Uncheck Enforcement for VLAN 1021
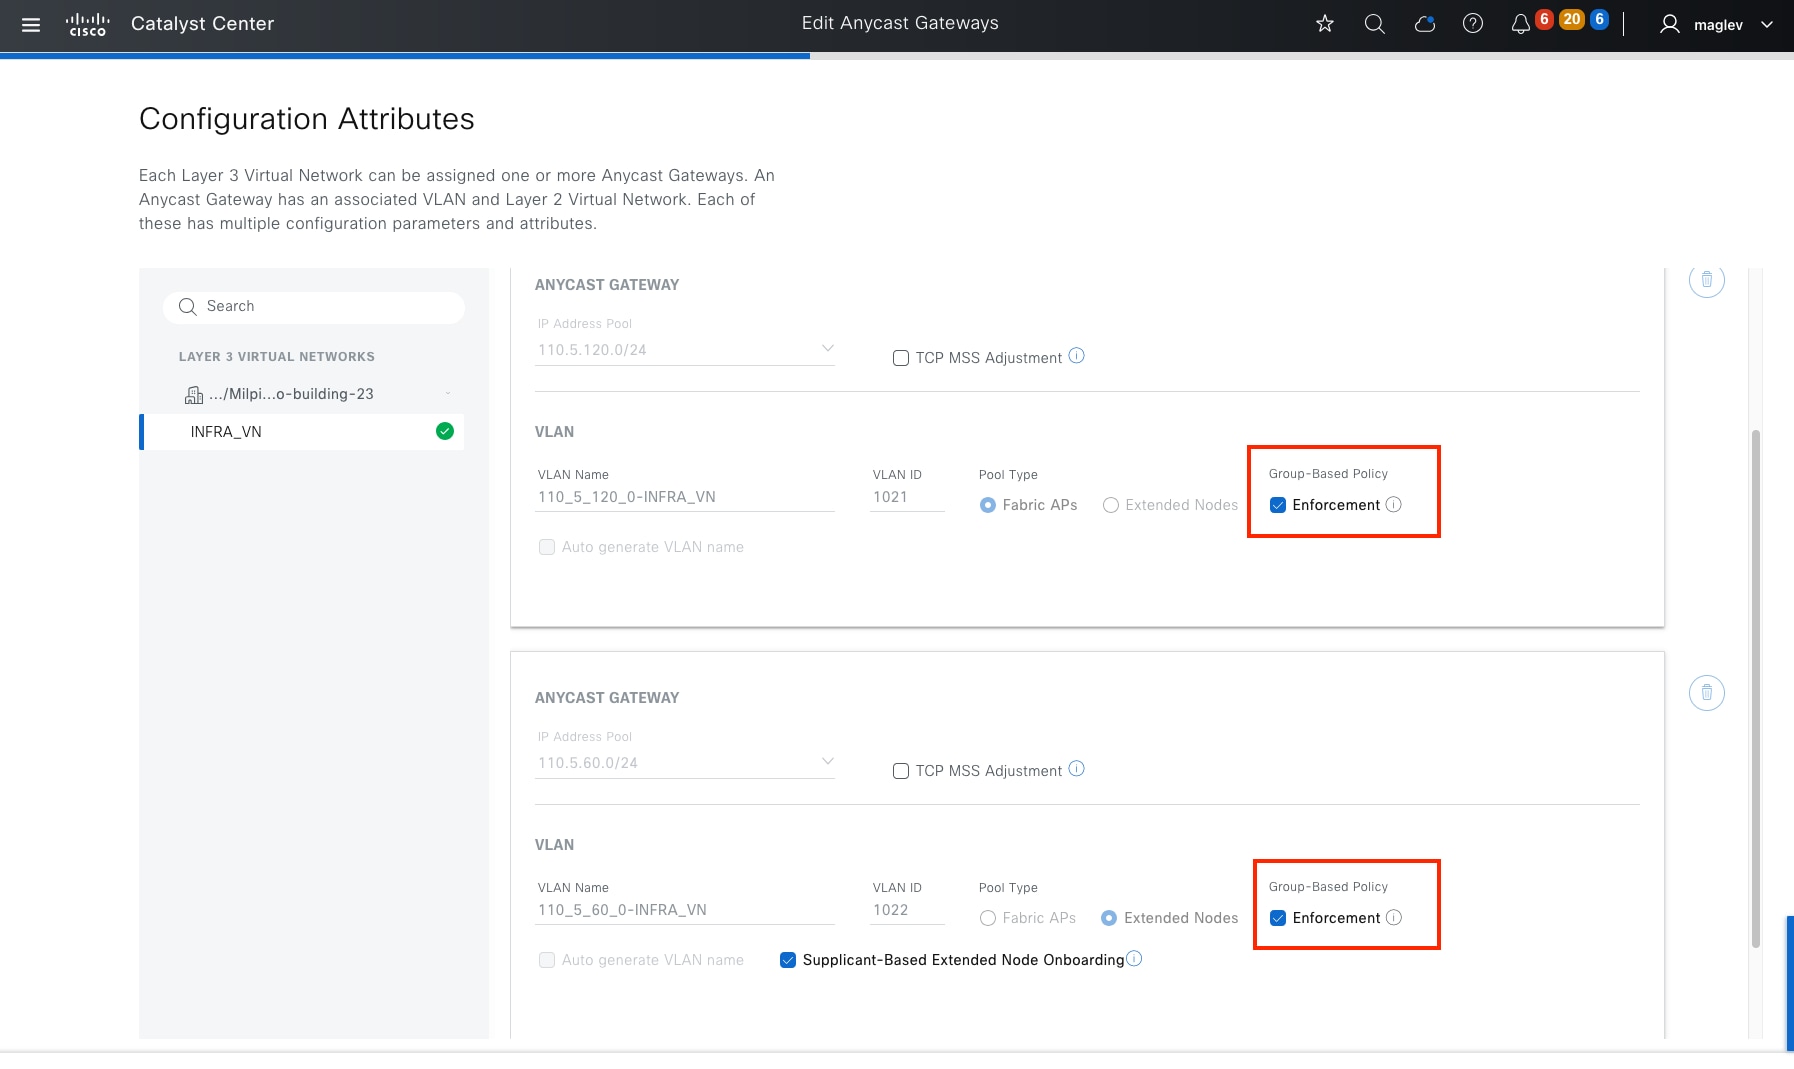Image resolution: width=1794 pixels, height=1069 pixels. pos(1278,505)
